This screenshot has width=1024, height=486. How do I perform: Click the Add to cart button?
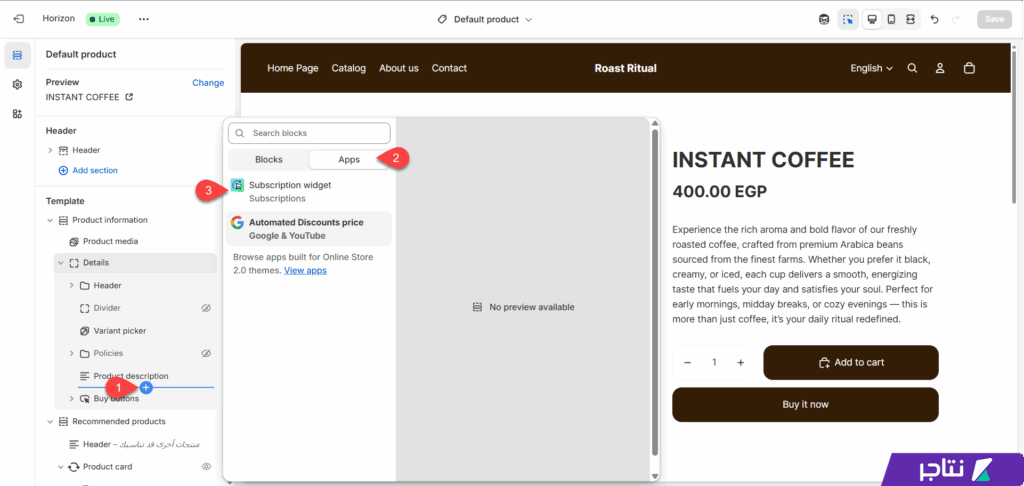tap(851, 363)
